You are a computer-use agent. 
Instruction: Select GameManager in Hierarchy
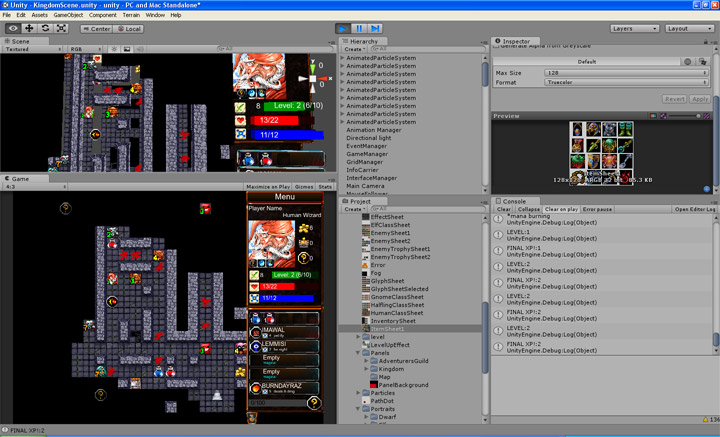pyautogui.click(x=367, y=154)
